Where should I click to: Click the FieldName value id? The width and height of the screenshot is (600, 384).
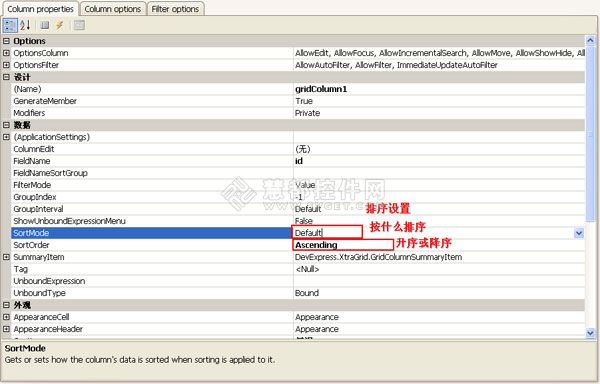[299, 161]
